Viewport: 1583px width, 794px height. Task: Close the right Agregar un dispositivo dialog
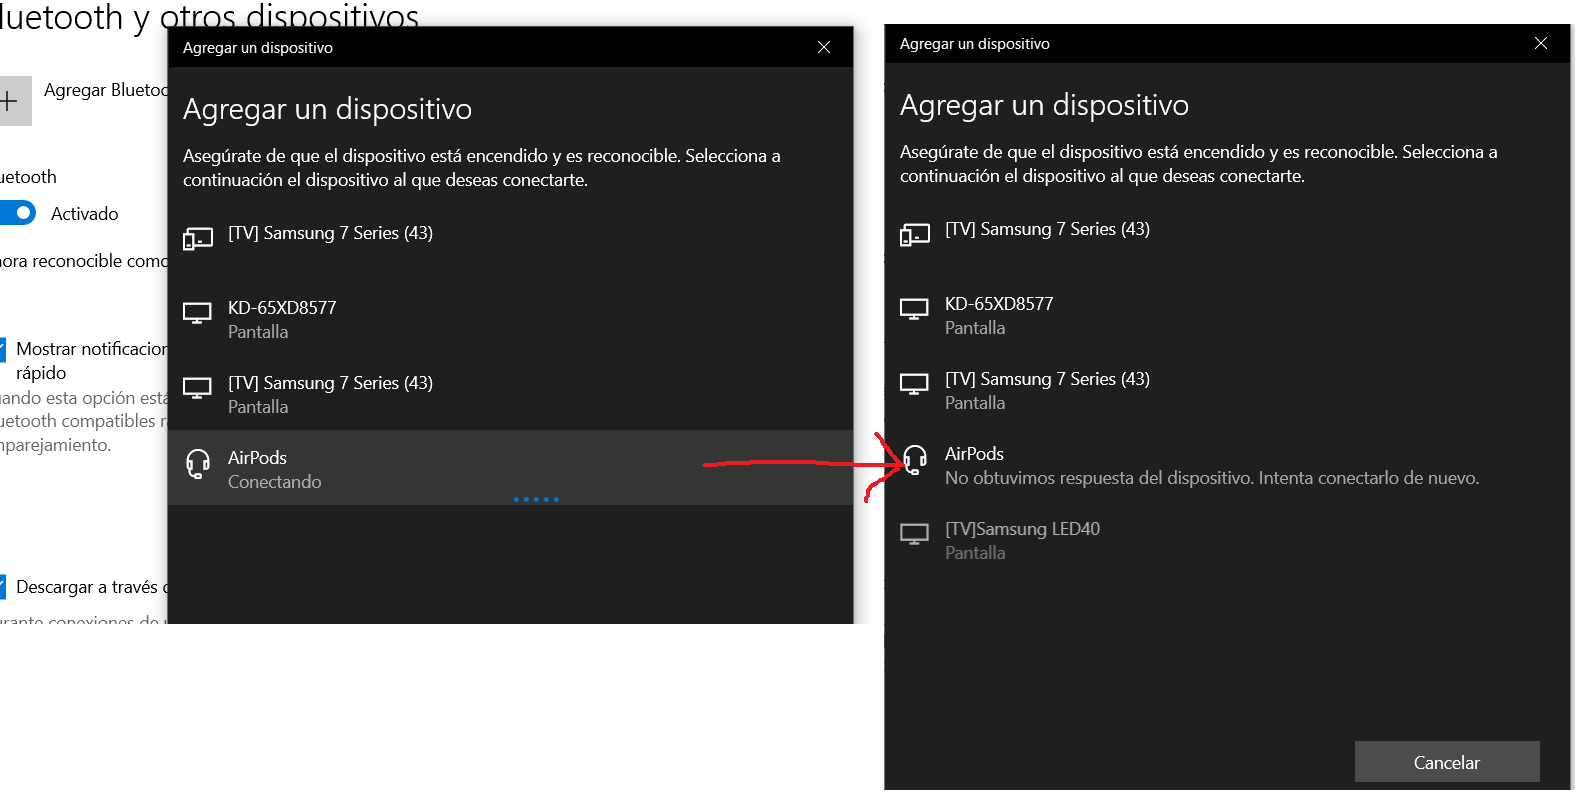pyautogui.click(x=1541, y=43)
